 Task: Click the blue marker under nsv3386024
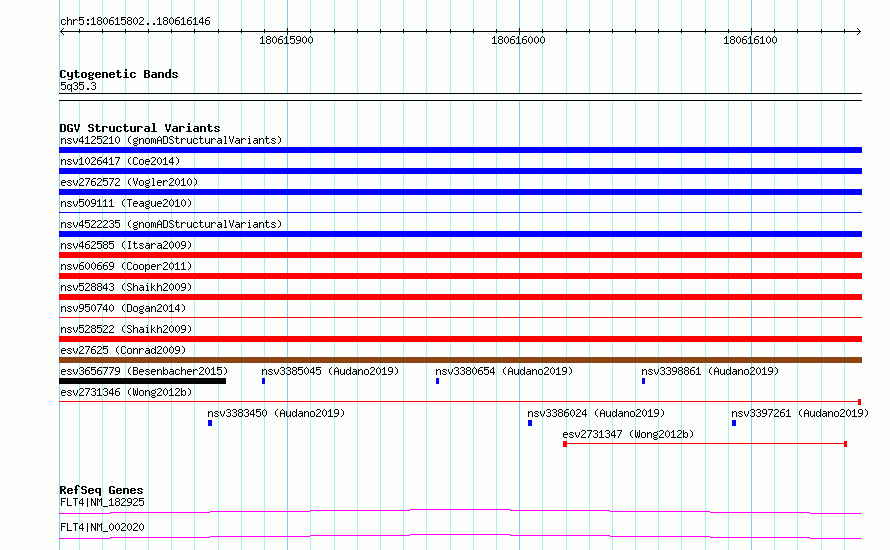(530, 423)
